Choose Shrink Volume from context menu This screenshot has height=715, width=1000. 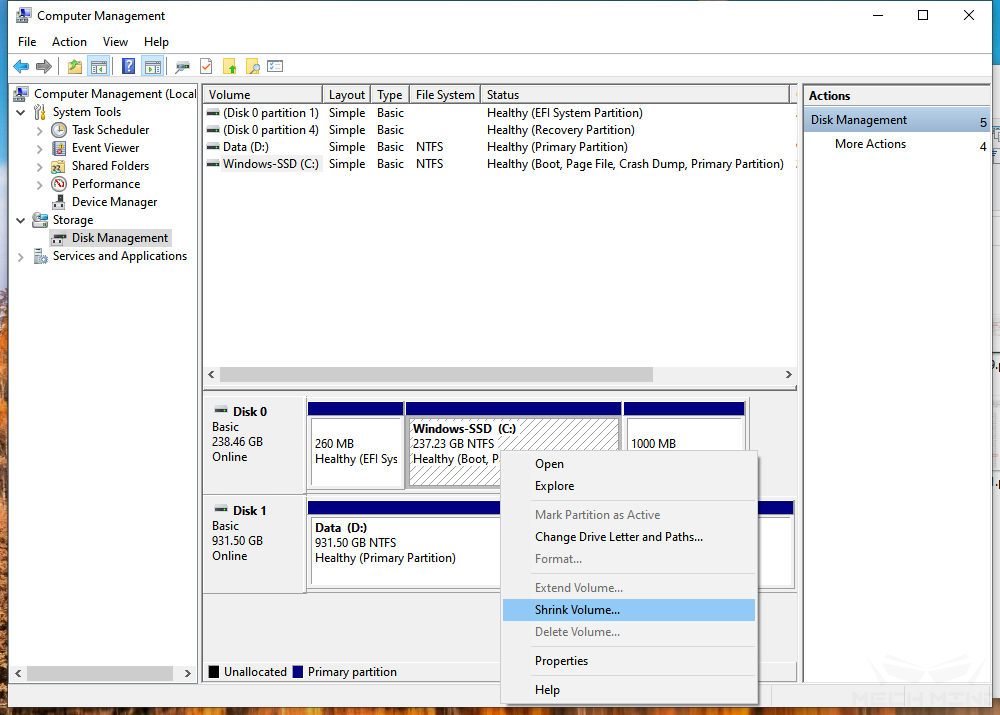point(577,610)
